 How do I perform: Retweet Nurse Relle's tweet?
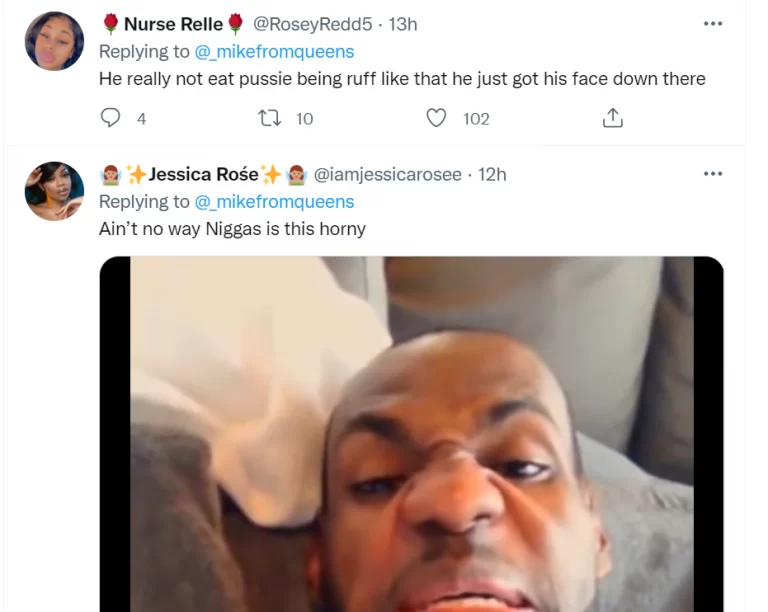tap(269, 118)
